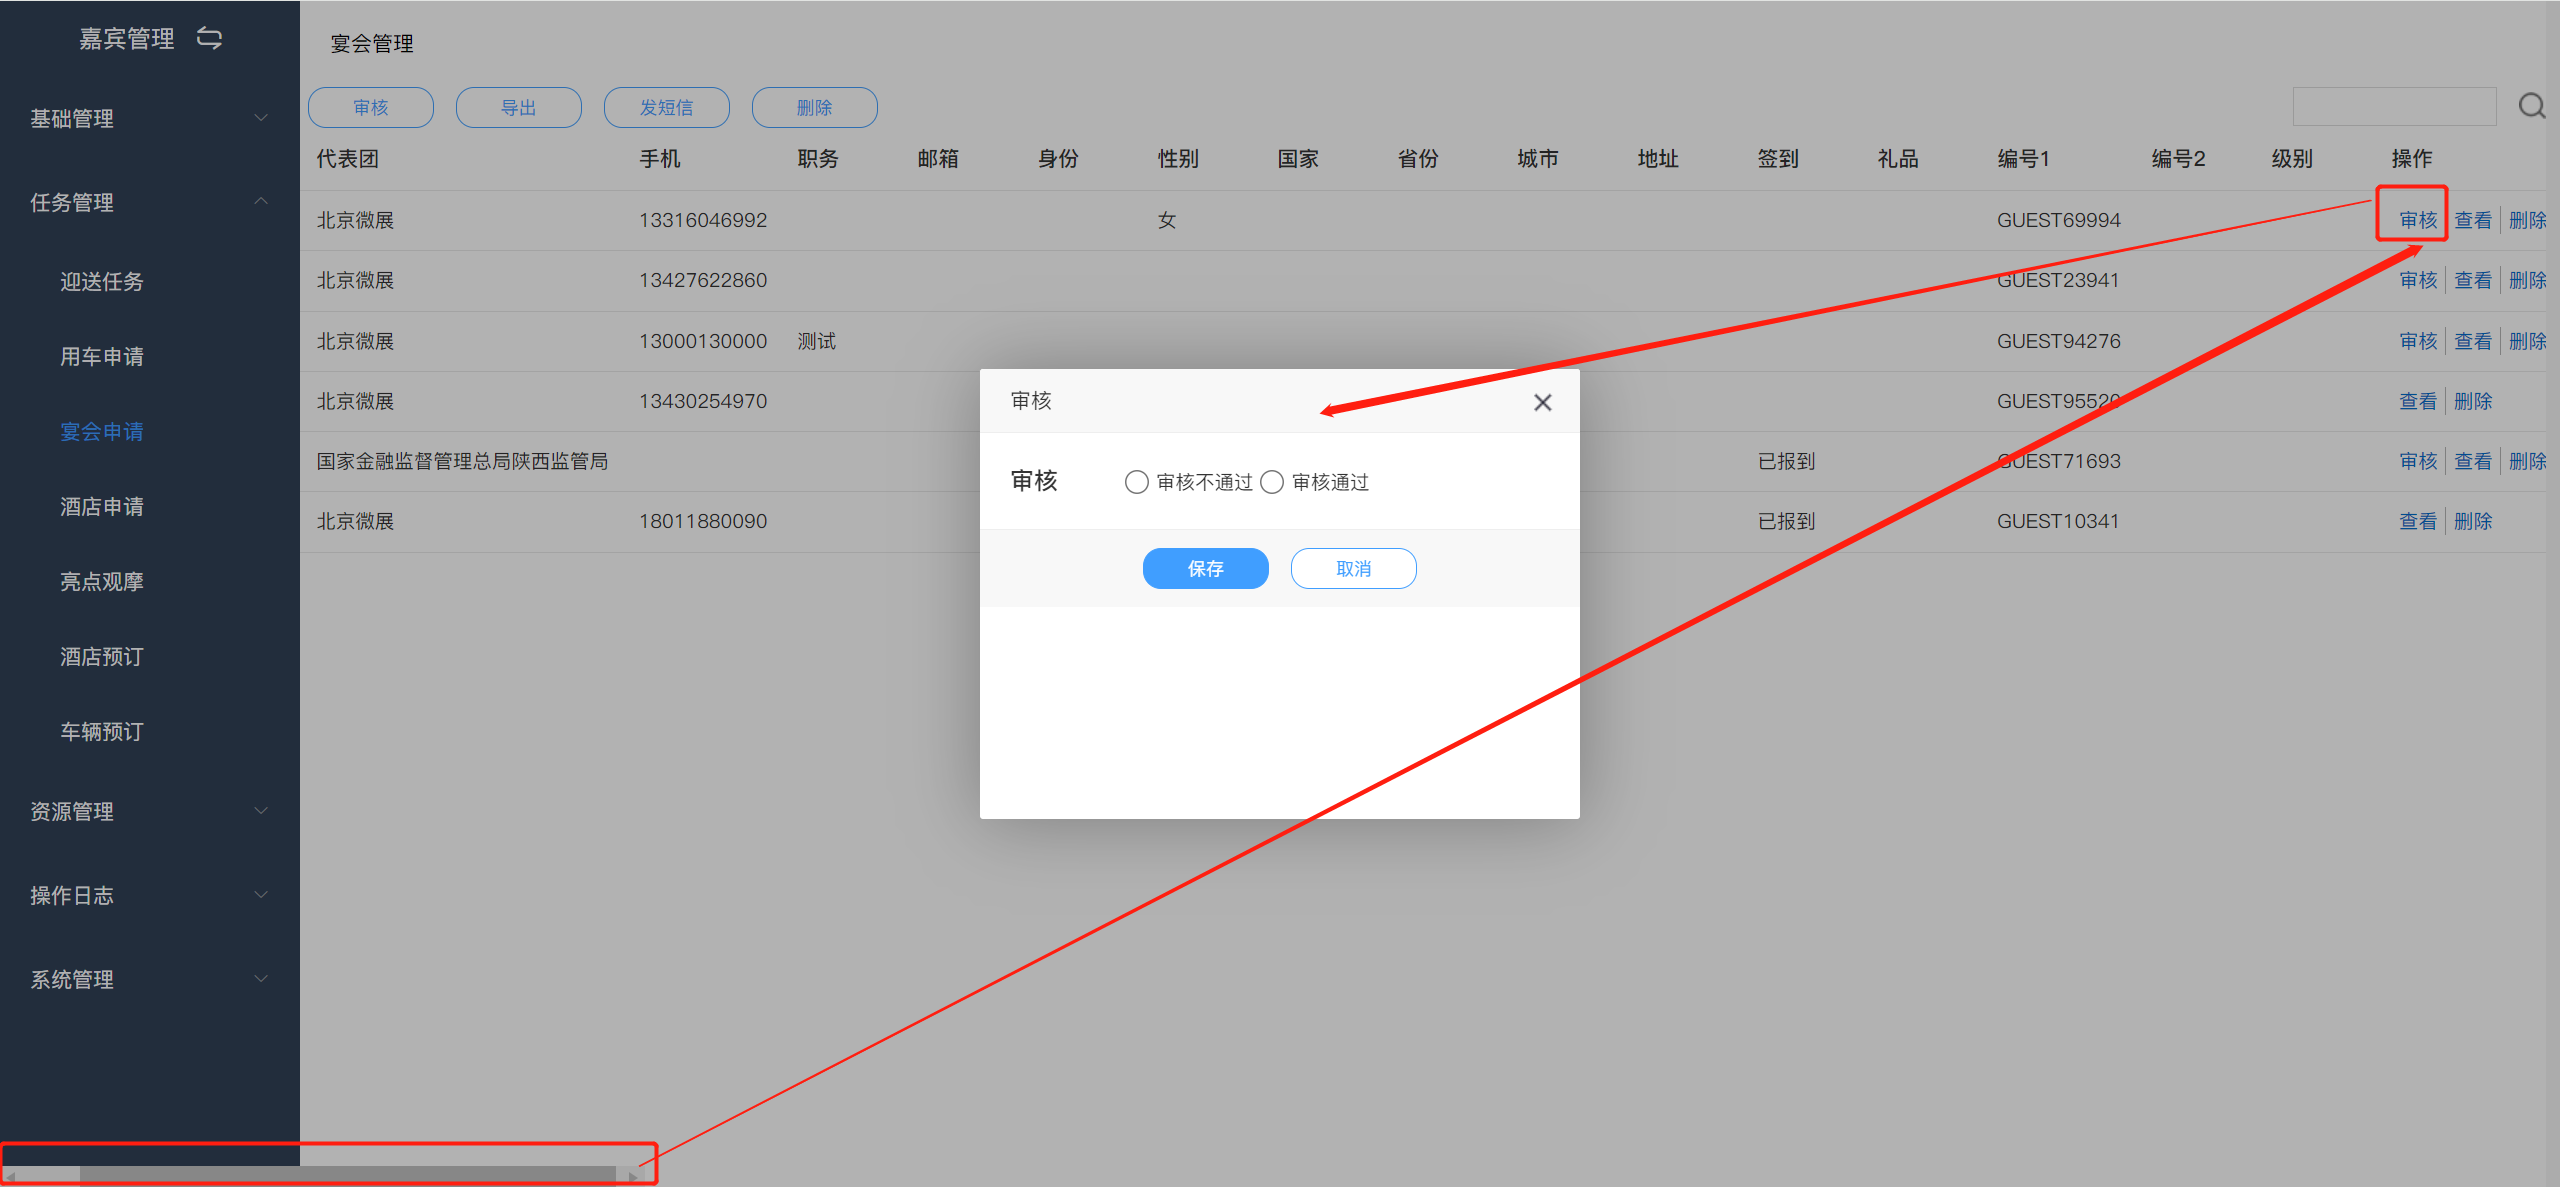
Task: Collapse the 任务管理 sidebar section
Action: pyautogui.click(x=150, y=202)
